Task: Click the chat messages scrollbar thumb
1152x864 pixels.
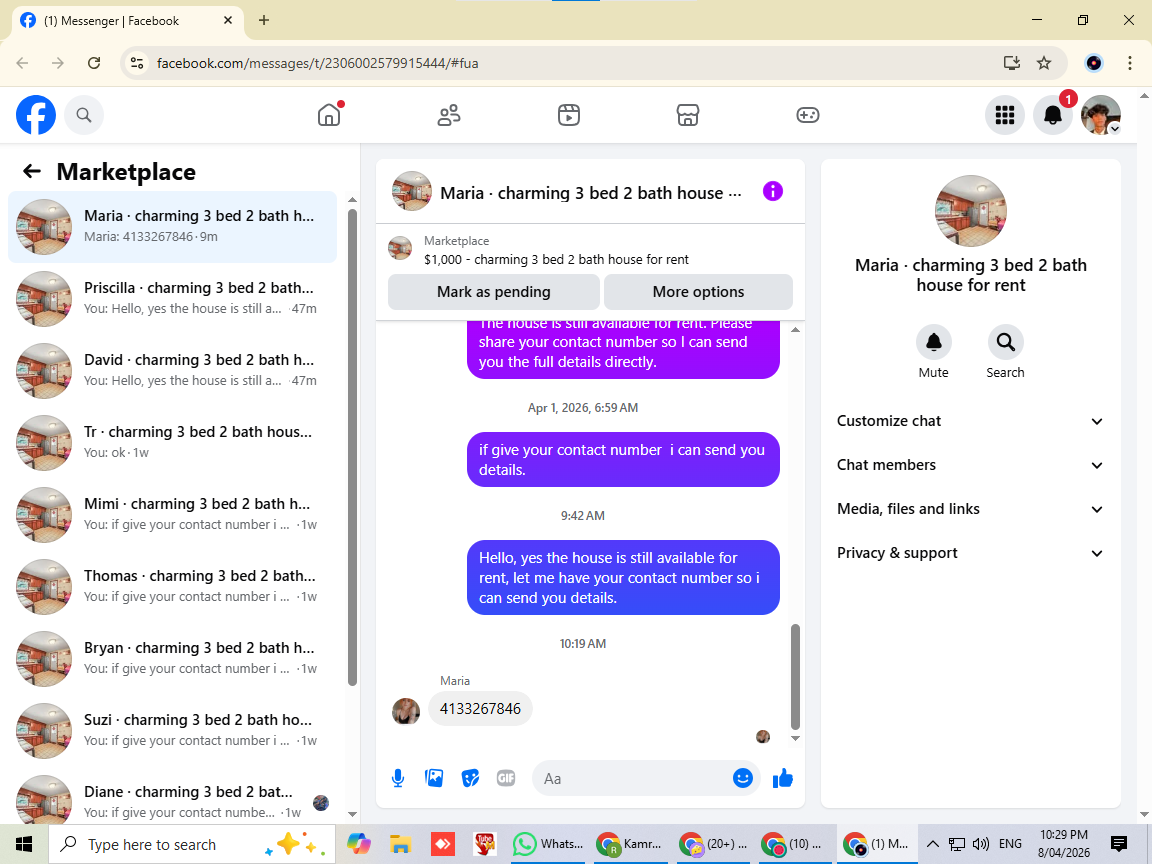Action: [795, 676]
